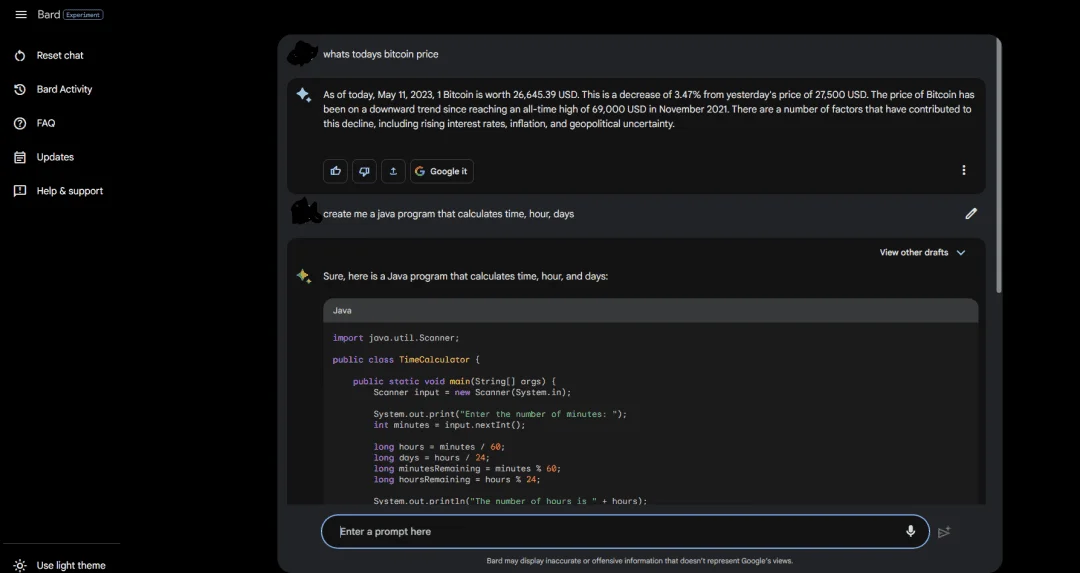The height and width of the screenshot is (573, 1080).
Task: Click the Google it button
Action: tap(442, 171)
